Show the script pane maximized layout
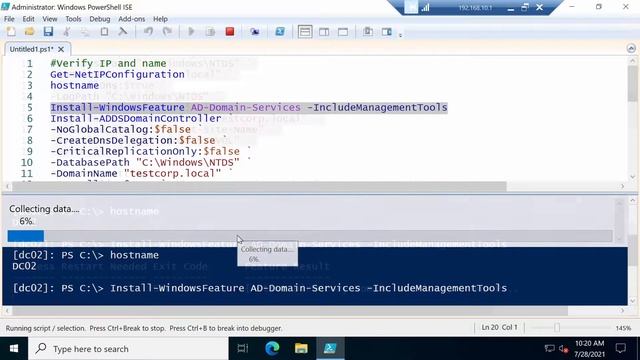The image size is (640, 360). coord(343,31)
